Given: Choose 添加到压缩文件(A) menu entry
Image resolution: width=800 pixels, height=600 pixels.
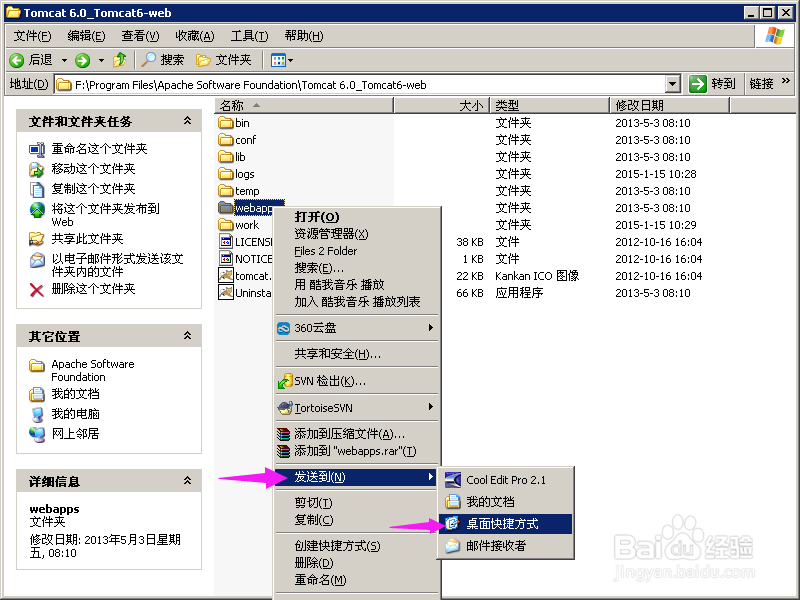Looking at the screenshot, I should (x=357, y=434).
